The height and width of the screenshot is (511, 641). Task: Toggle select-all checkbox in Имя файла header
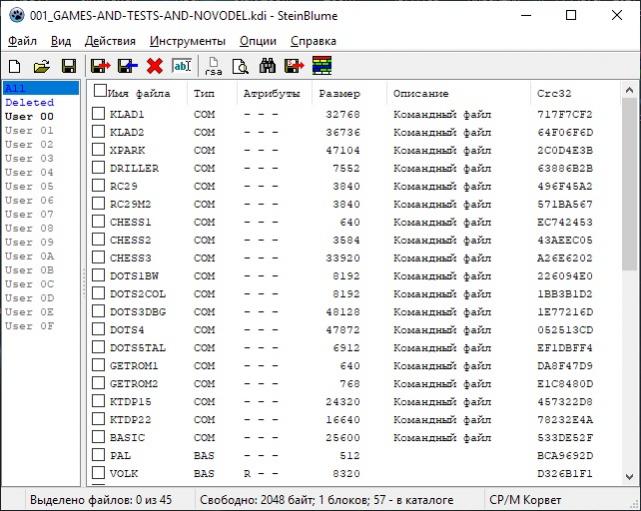click(99, 92)
